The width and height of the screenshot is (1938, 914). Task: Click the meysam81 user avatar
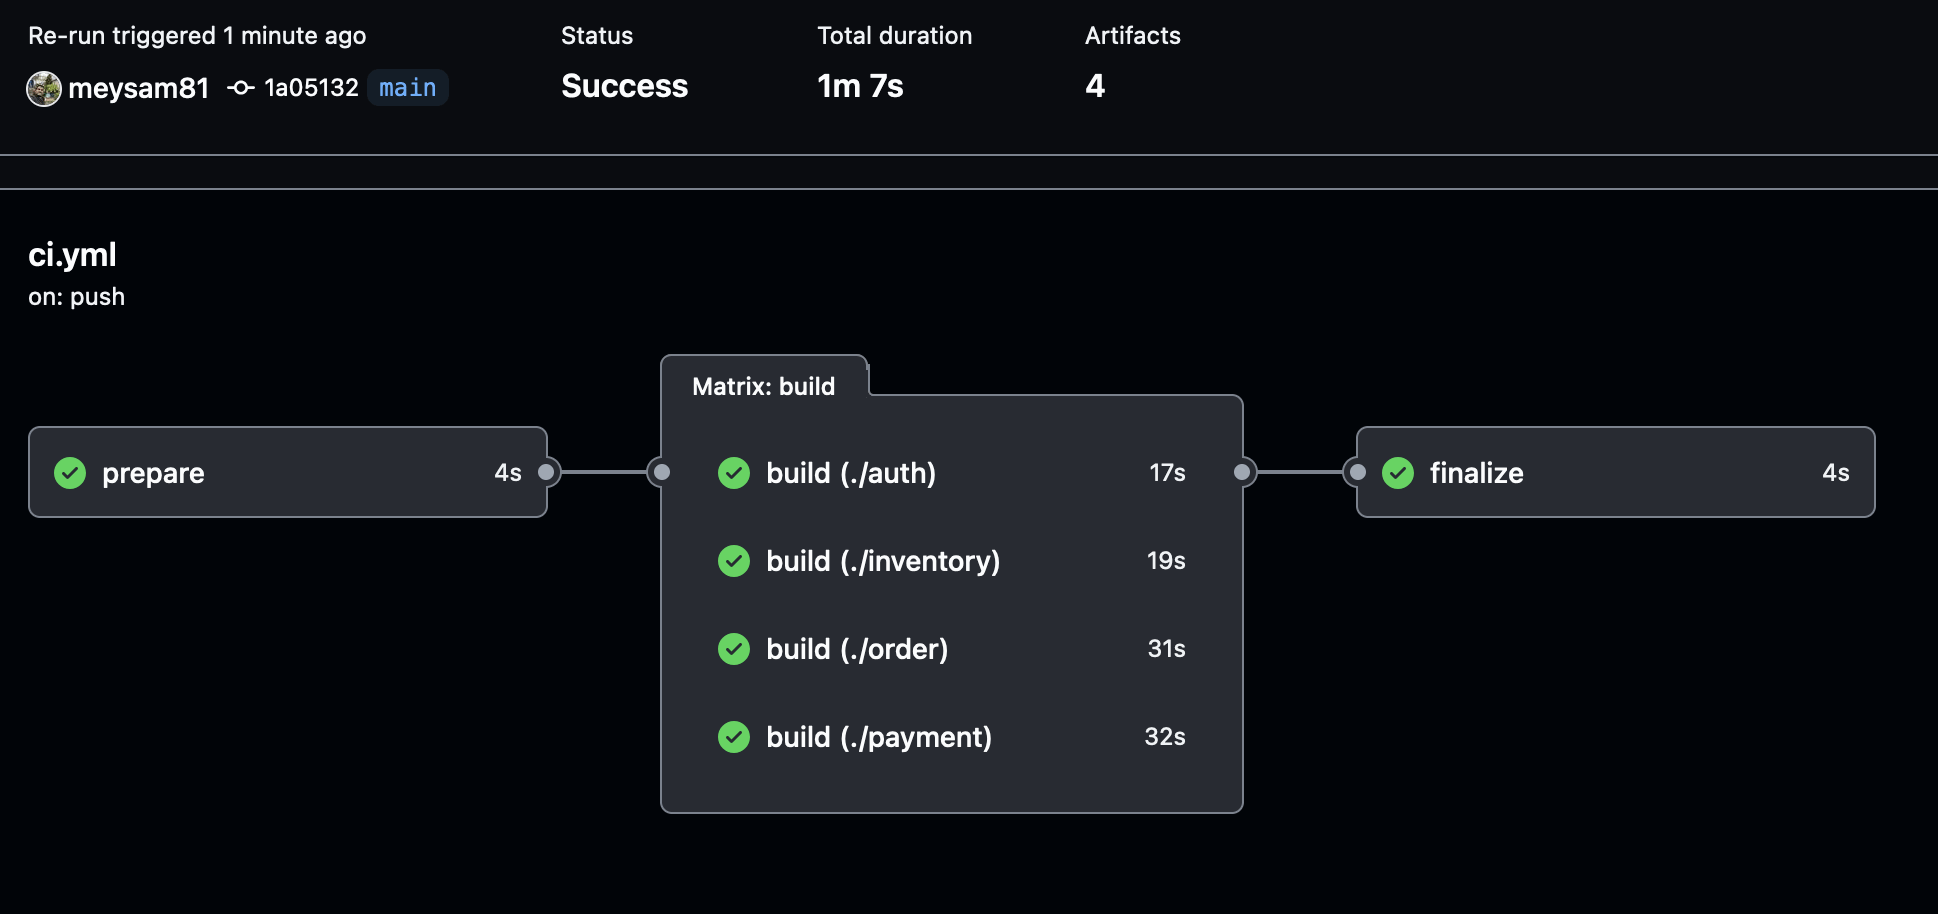[x=44, y=89]
